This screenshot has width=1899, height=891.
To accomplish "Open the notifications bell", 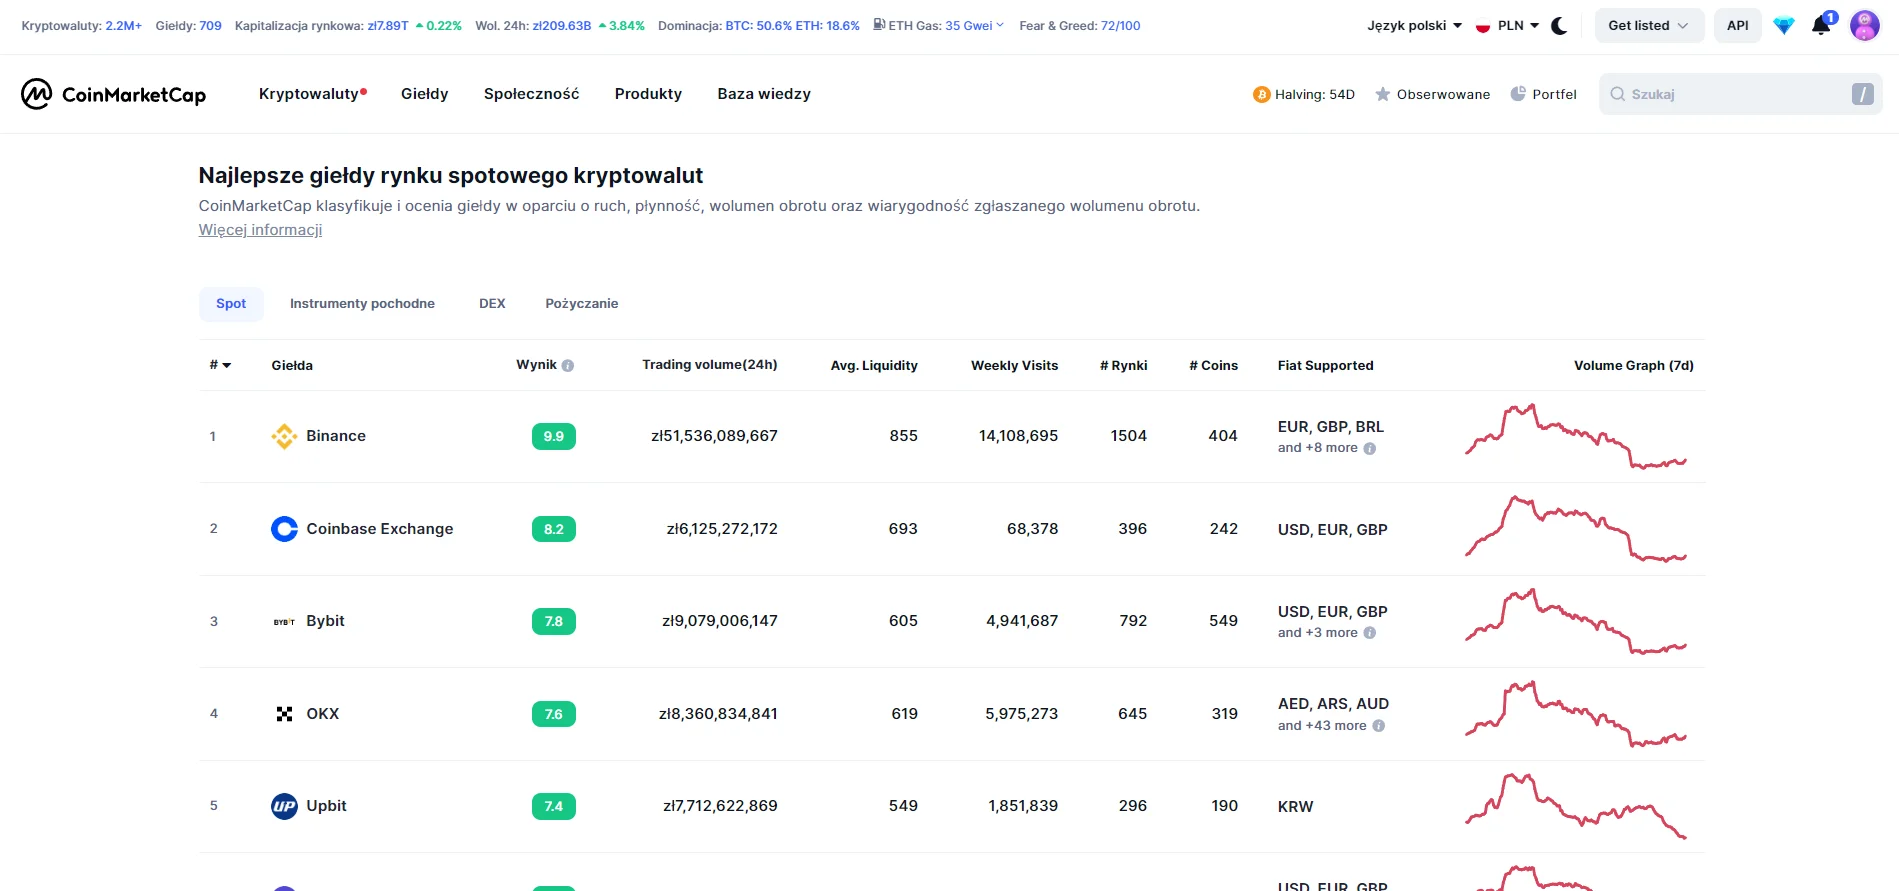I will [1822, 26].
